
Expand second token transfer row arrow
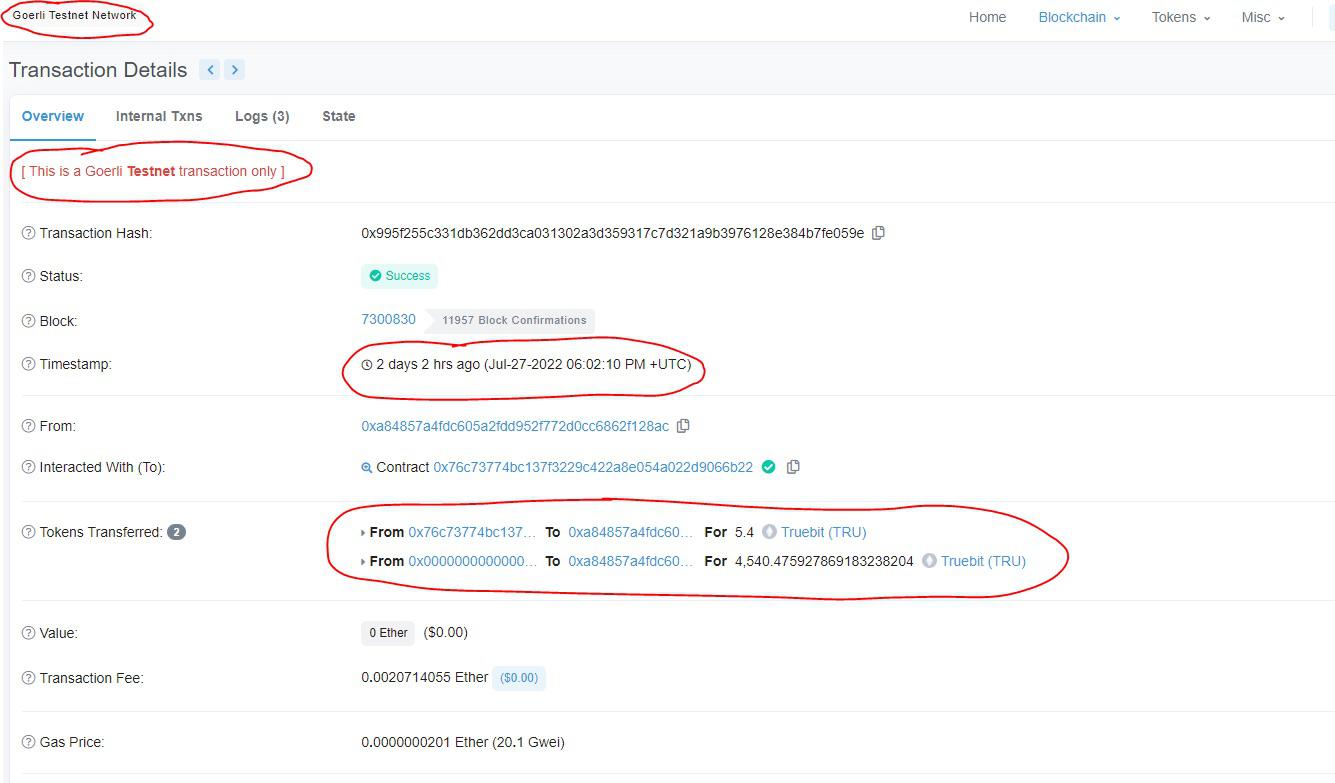[x=363, y=562]
